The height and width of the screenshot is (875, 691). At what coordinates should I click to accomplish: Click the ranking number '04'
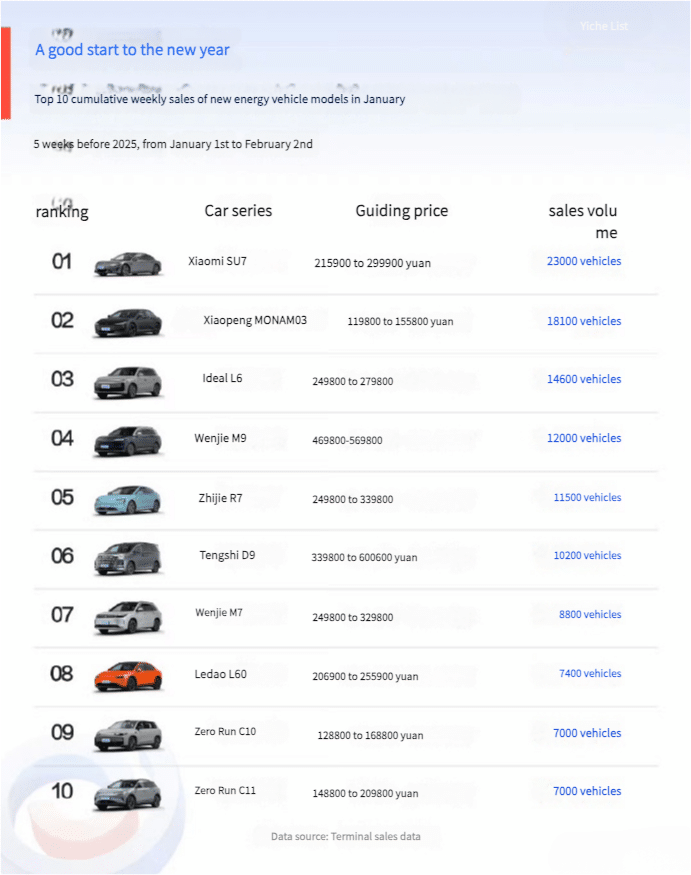[x=62, y=439]
